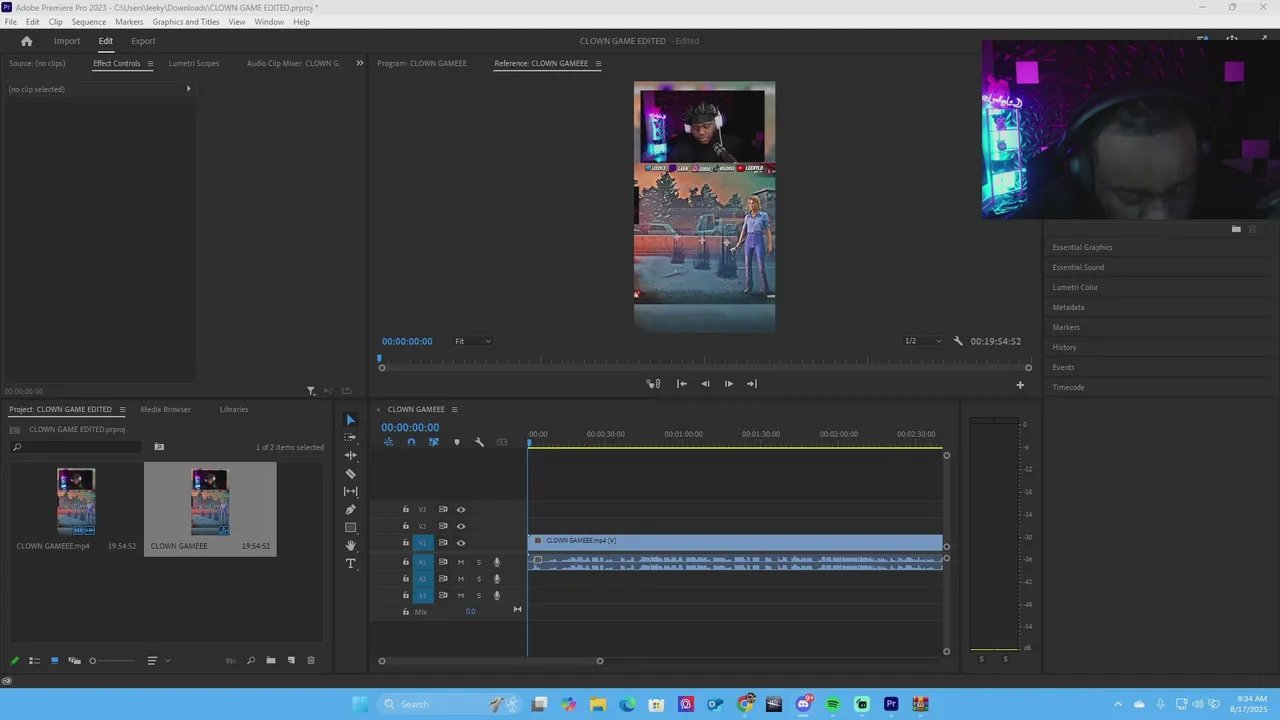Viewport: 1280px width, 720px height.
Task: Open Spotify from the taskbar
Action: 833,704
